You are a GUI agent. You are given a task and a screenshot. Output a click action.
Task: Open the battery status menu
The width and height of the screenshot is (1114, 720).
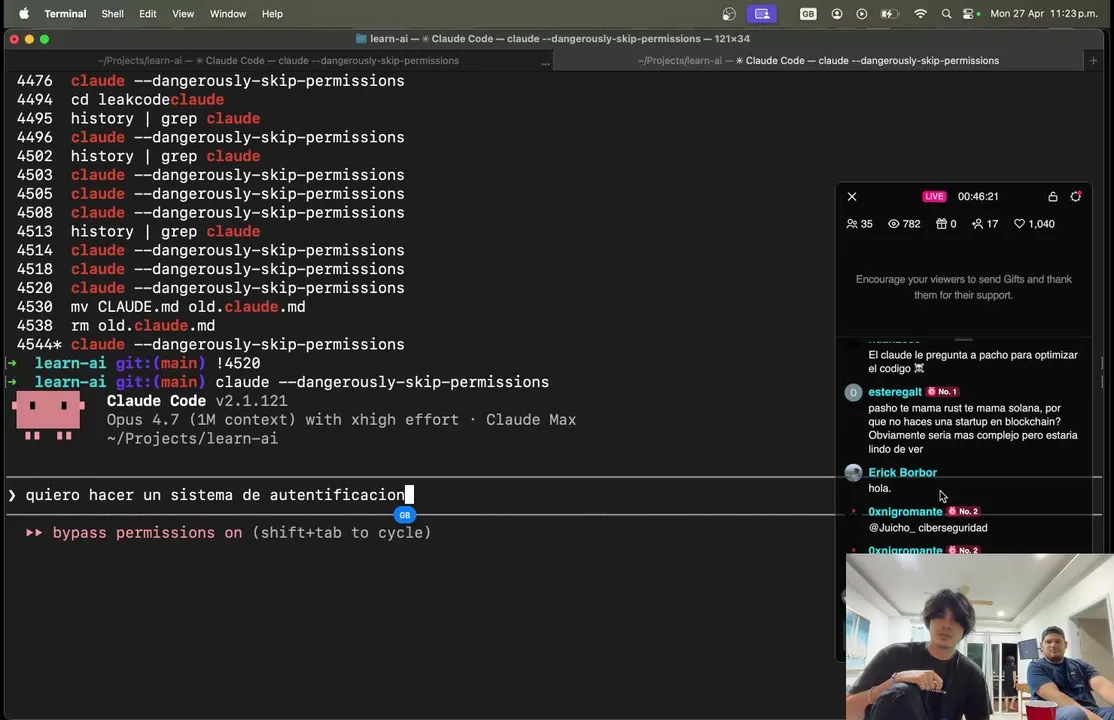889,14
